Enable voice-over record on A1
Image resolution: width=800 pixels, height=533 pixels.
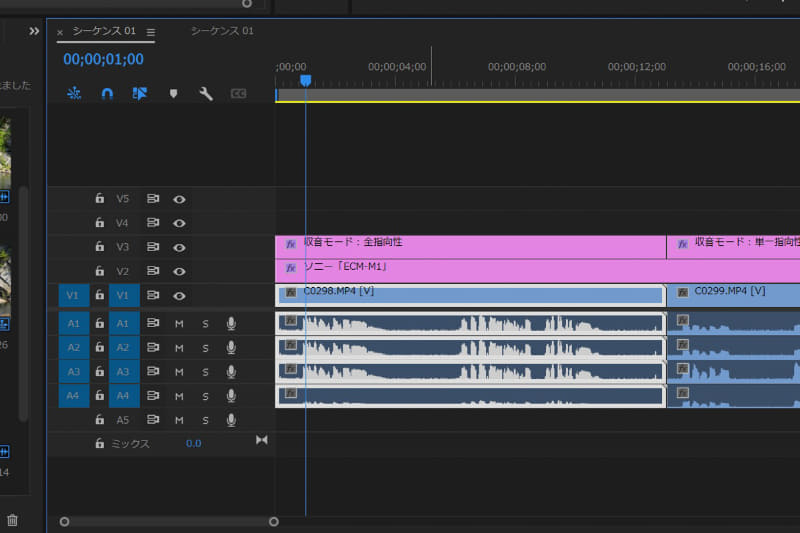(x=231, y=323)
